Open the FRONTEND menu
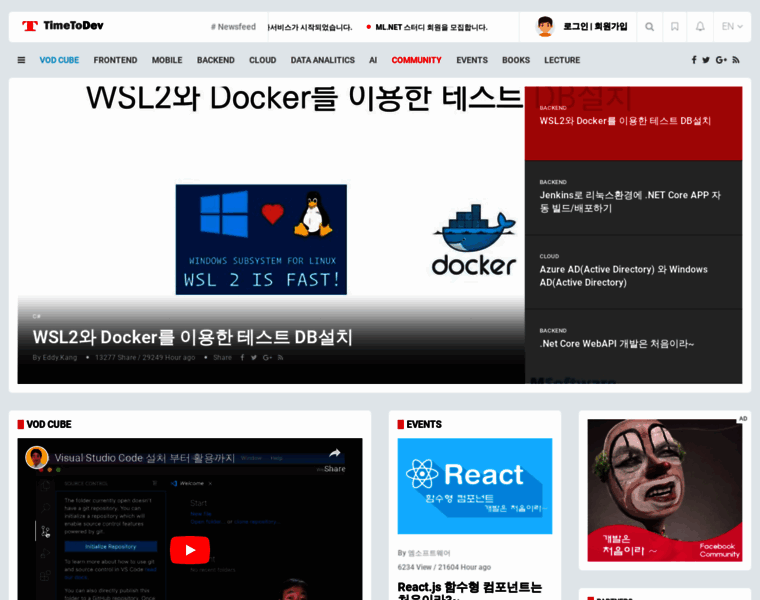The image size is (760, 600). coord(115,60)
